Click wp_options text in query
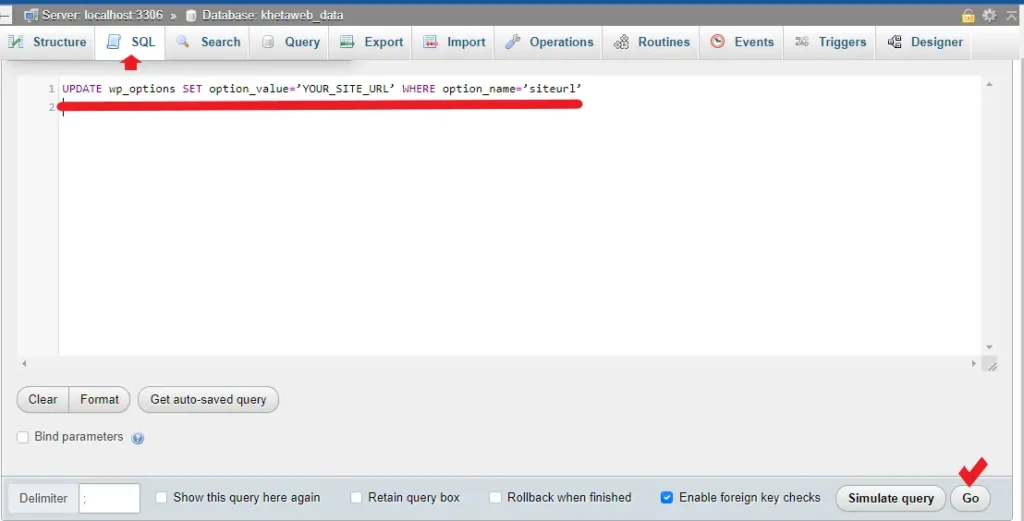Image resolution: width=1024 pixels, height=521 pixels. coord(142,89)
